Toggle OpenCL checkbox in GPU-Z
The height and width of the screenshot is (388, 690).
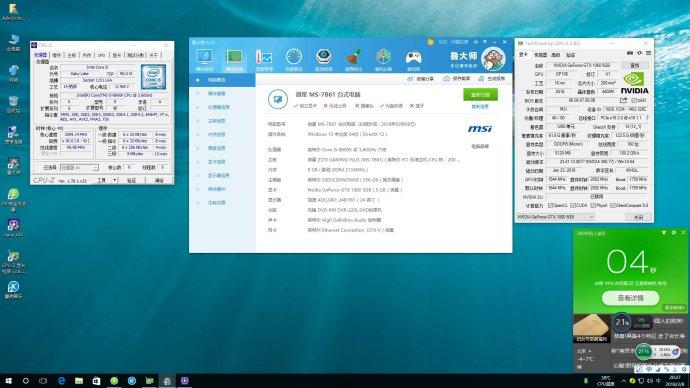tap(550, 205)
